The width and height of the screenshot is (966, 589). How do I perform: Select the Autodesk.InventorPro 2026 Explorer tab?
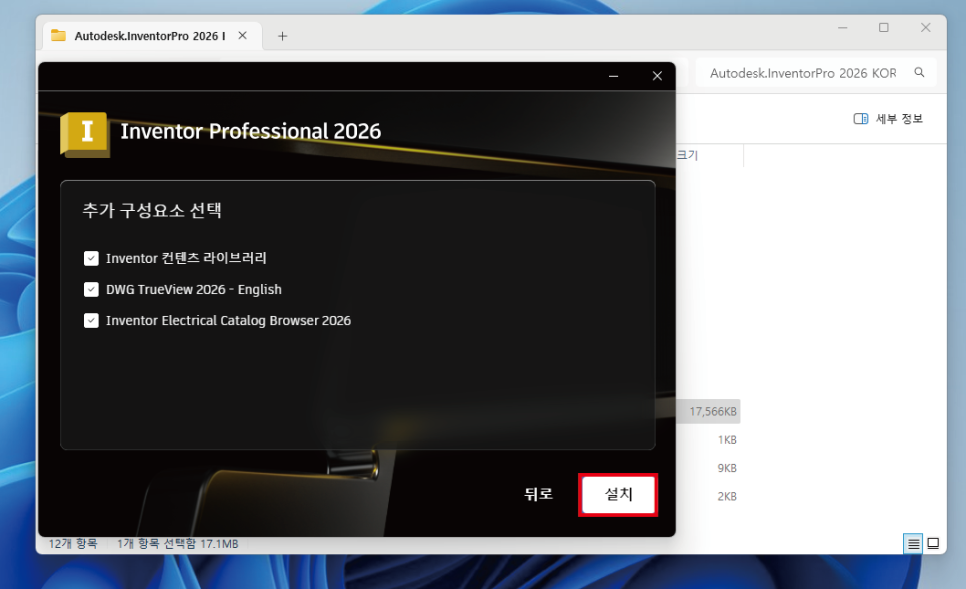click(x=150, y=36)
